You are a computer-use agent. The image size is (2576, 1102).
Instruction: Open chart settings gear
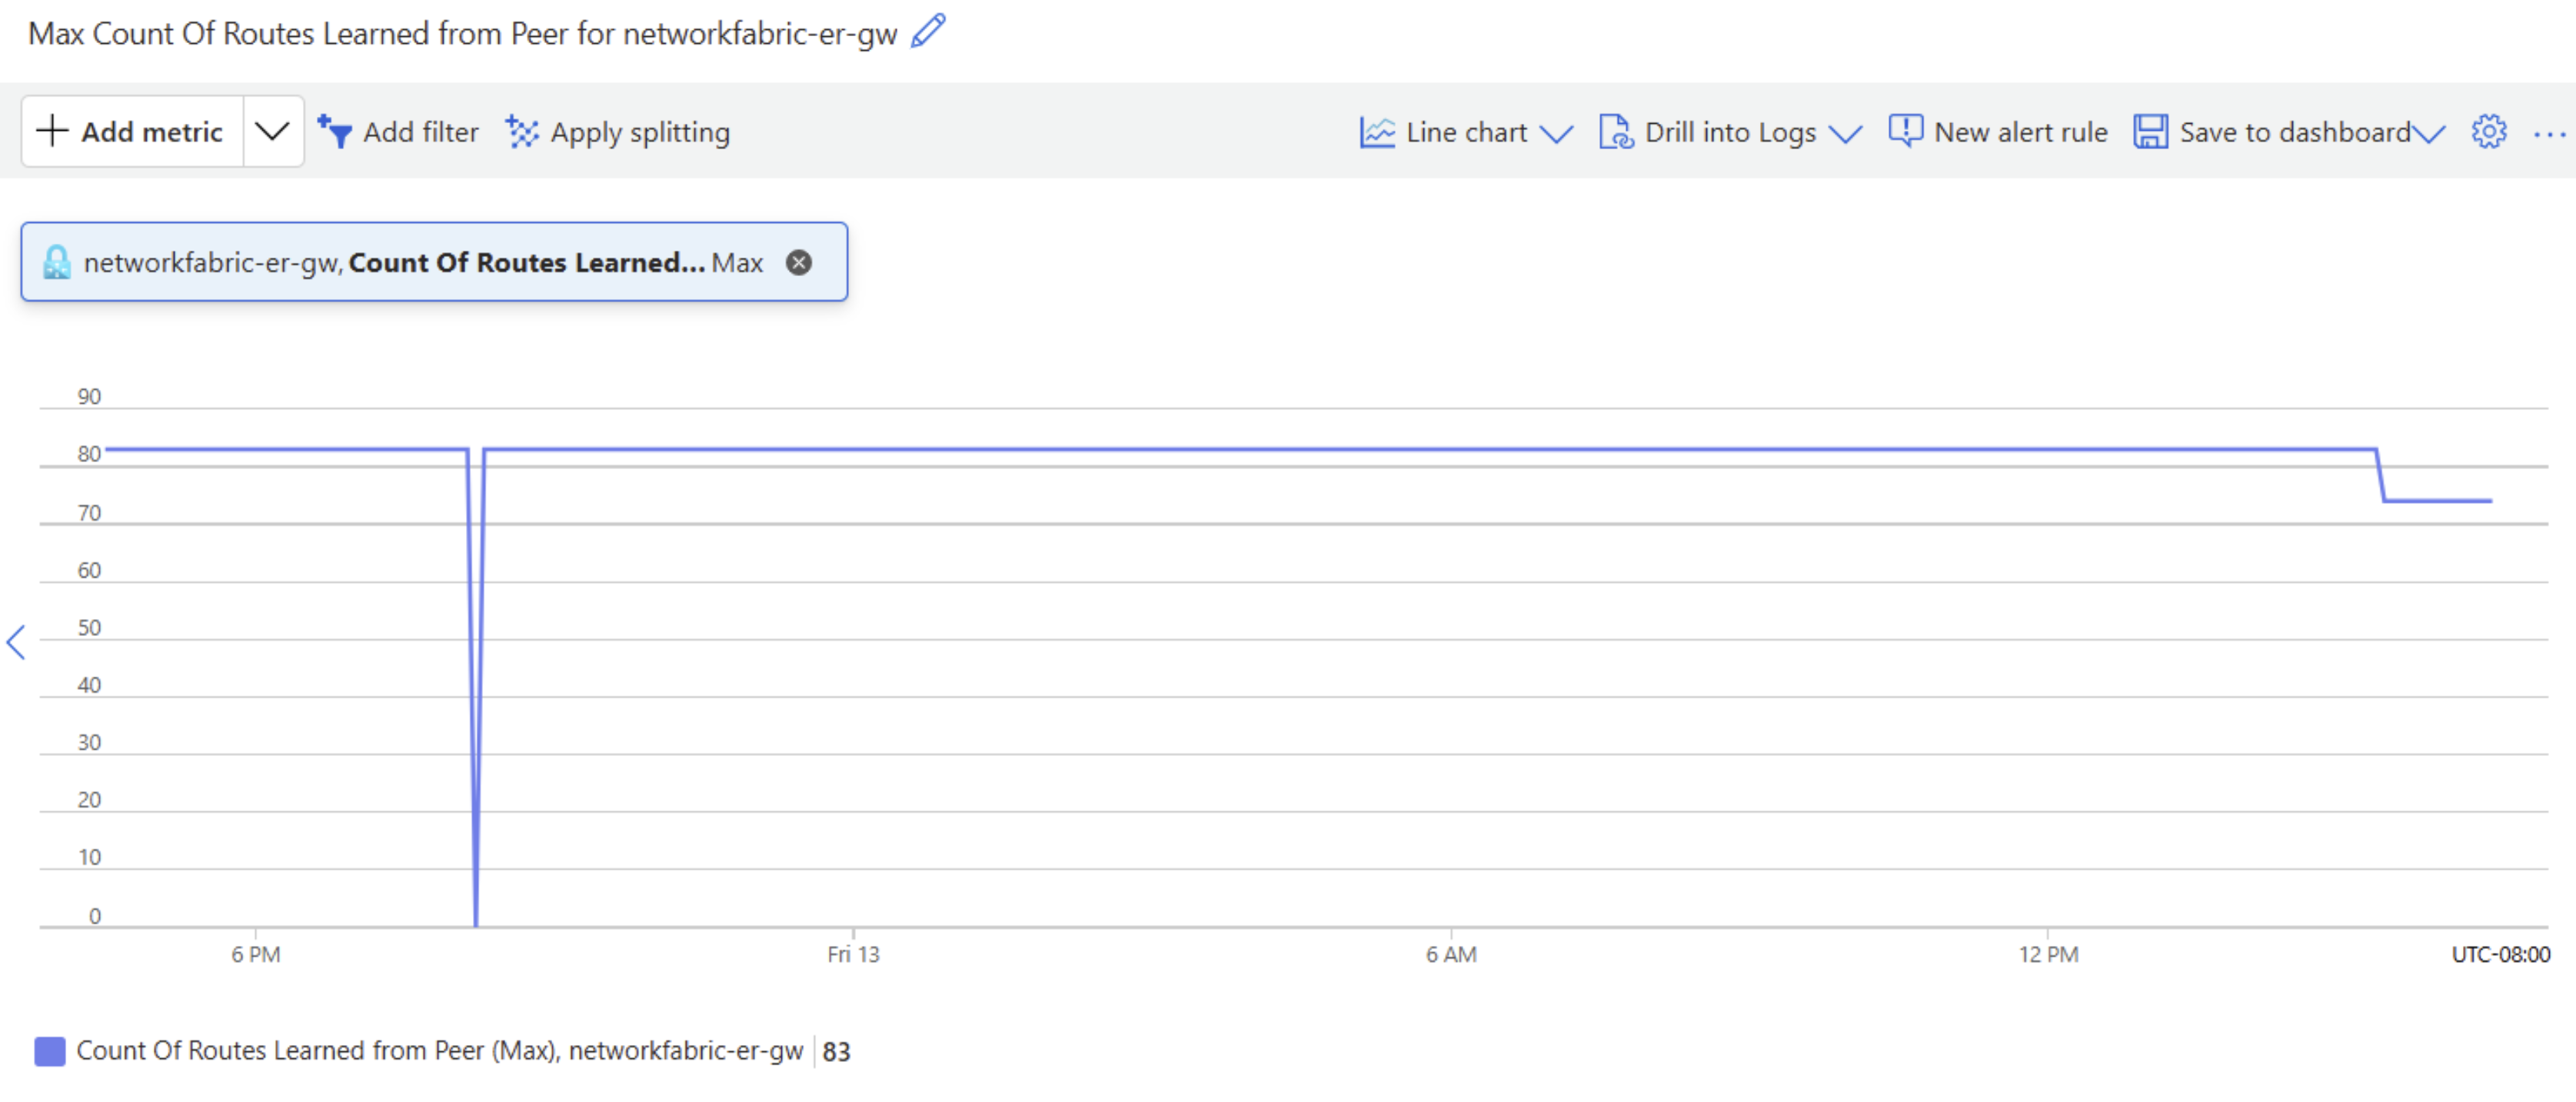click(x=2489, y=132)
